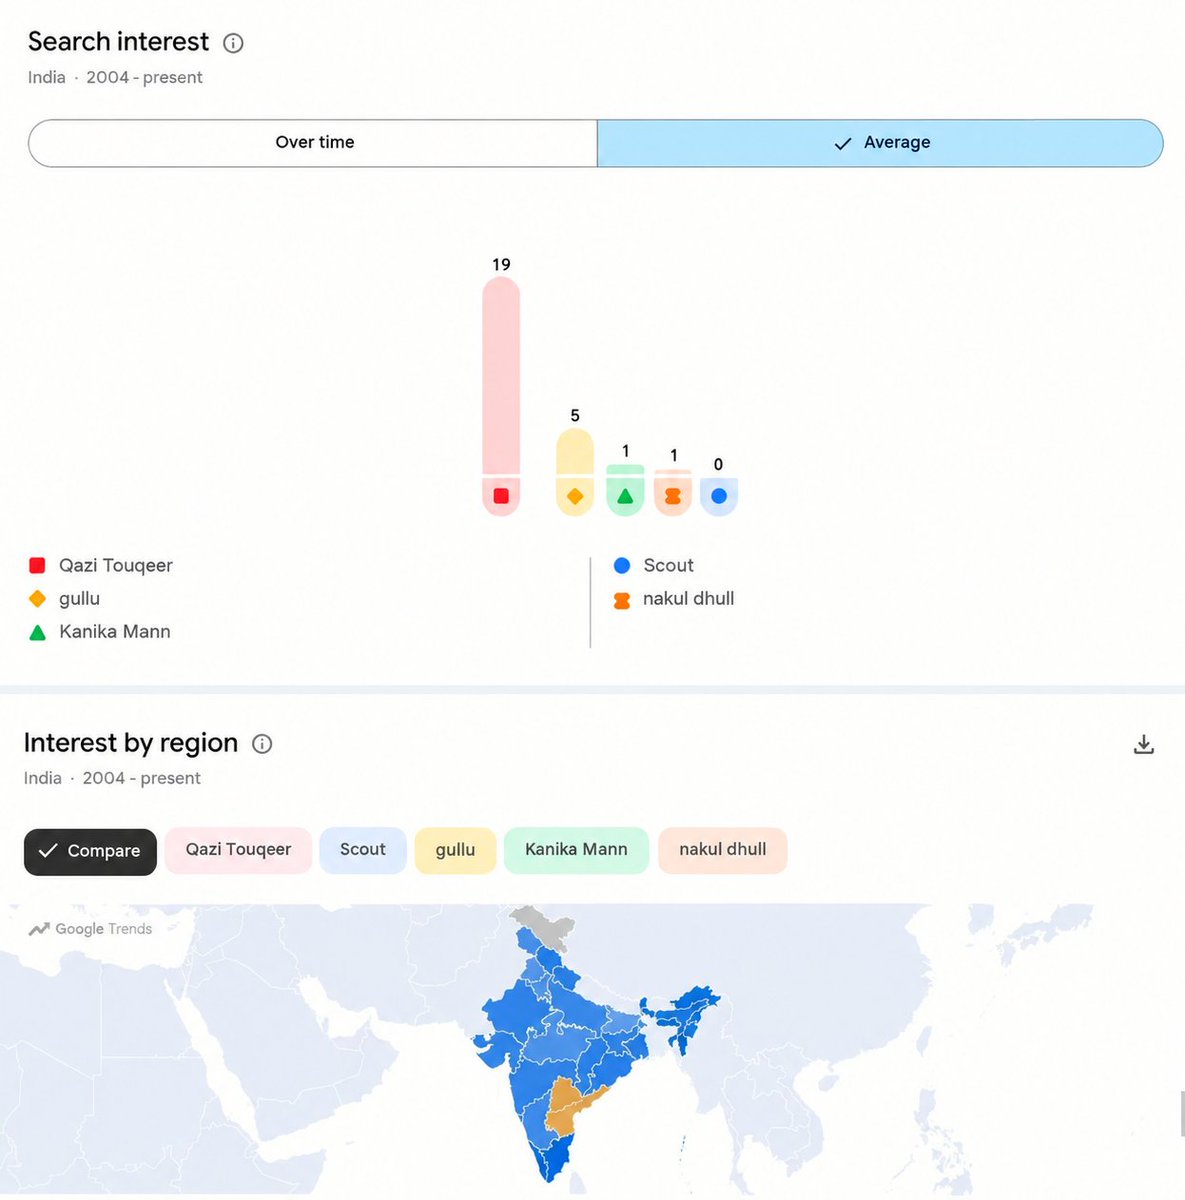This screenshot has height=1200, width=1185.
Task: Switch to the Over time view
Action: 313,143
